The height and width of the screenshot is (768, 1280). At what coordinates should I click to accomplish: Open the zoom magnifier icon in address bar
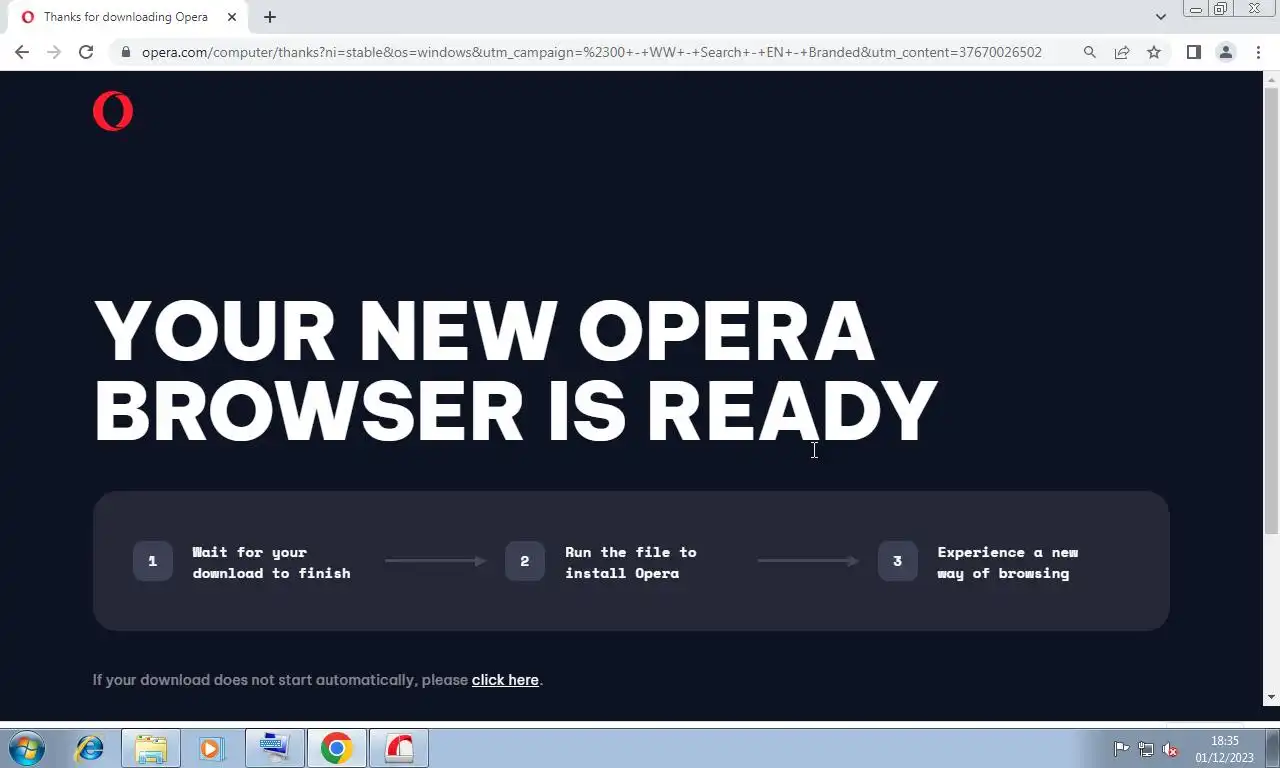pyautogui.click(x=1090, y=52)
